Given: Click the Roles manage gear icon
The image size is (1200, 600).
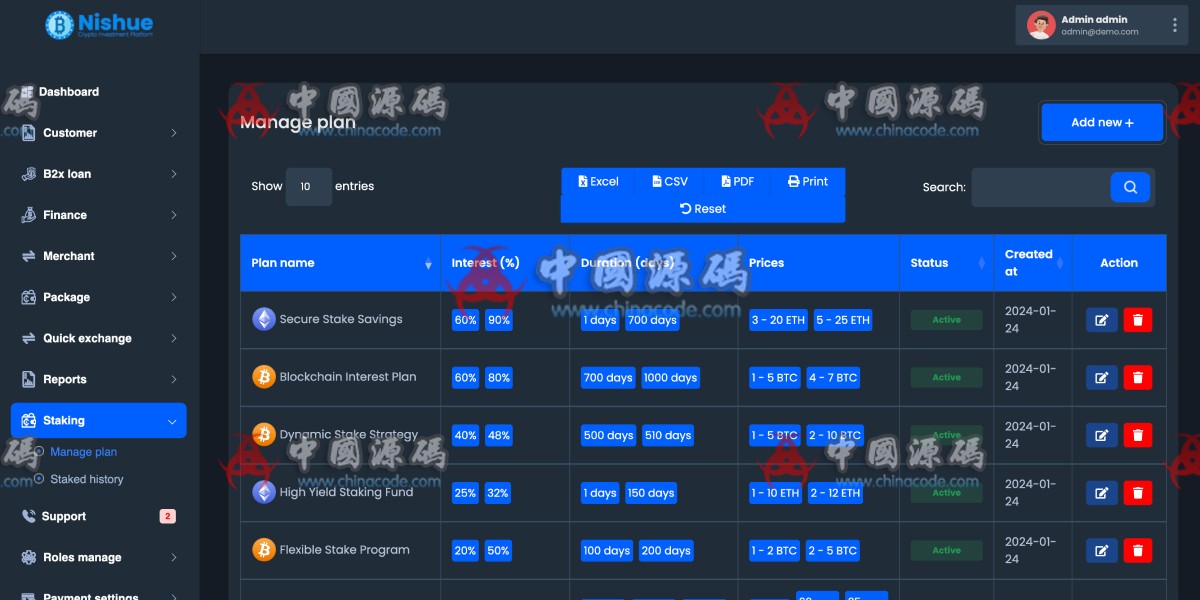Looking at the screenshot, I should (x=26, y=557).
